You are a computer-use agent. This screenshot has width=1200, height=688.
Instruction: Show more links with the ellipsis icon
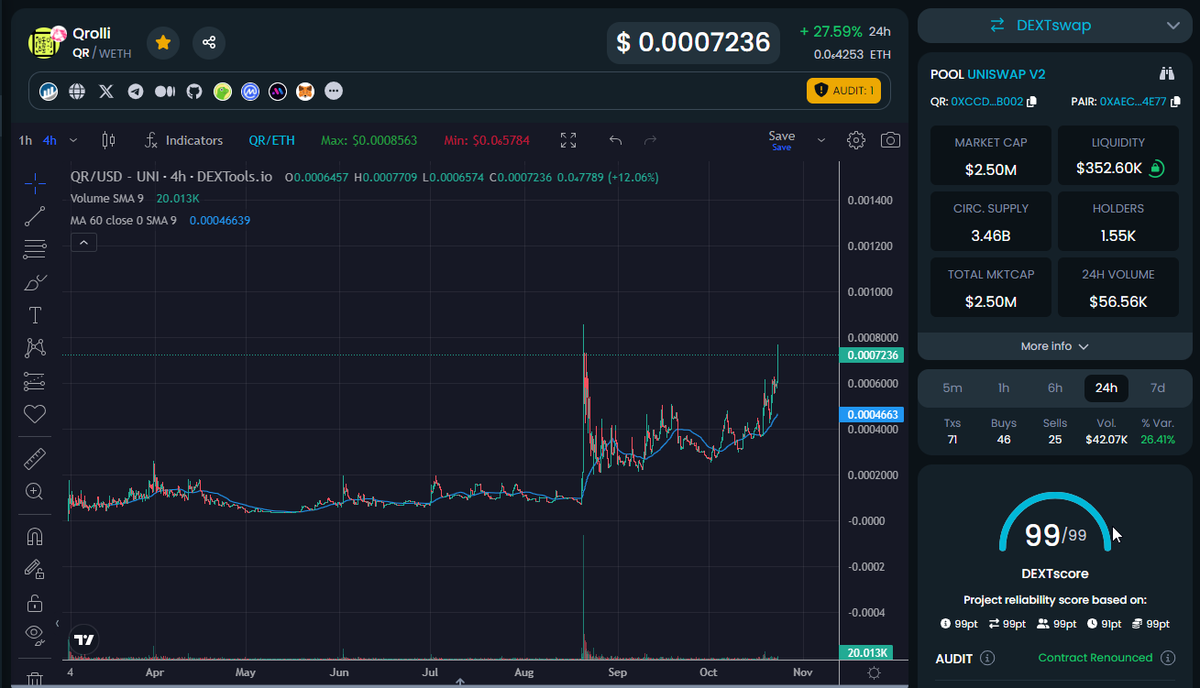(334, 91)
